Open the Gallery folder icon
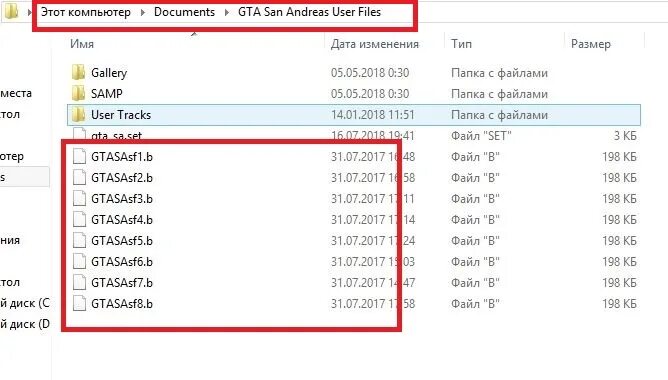This screenshot has width=668, height=380. [79, 72]
